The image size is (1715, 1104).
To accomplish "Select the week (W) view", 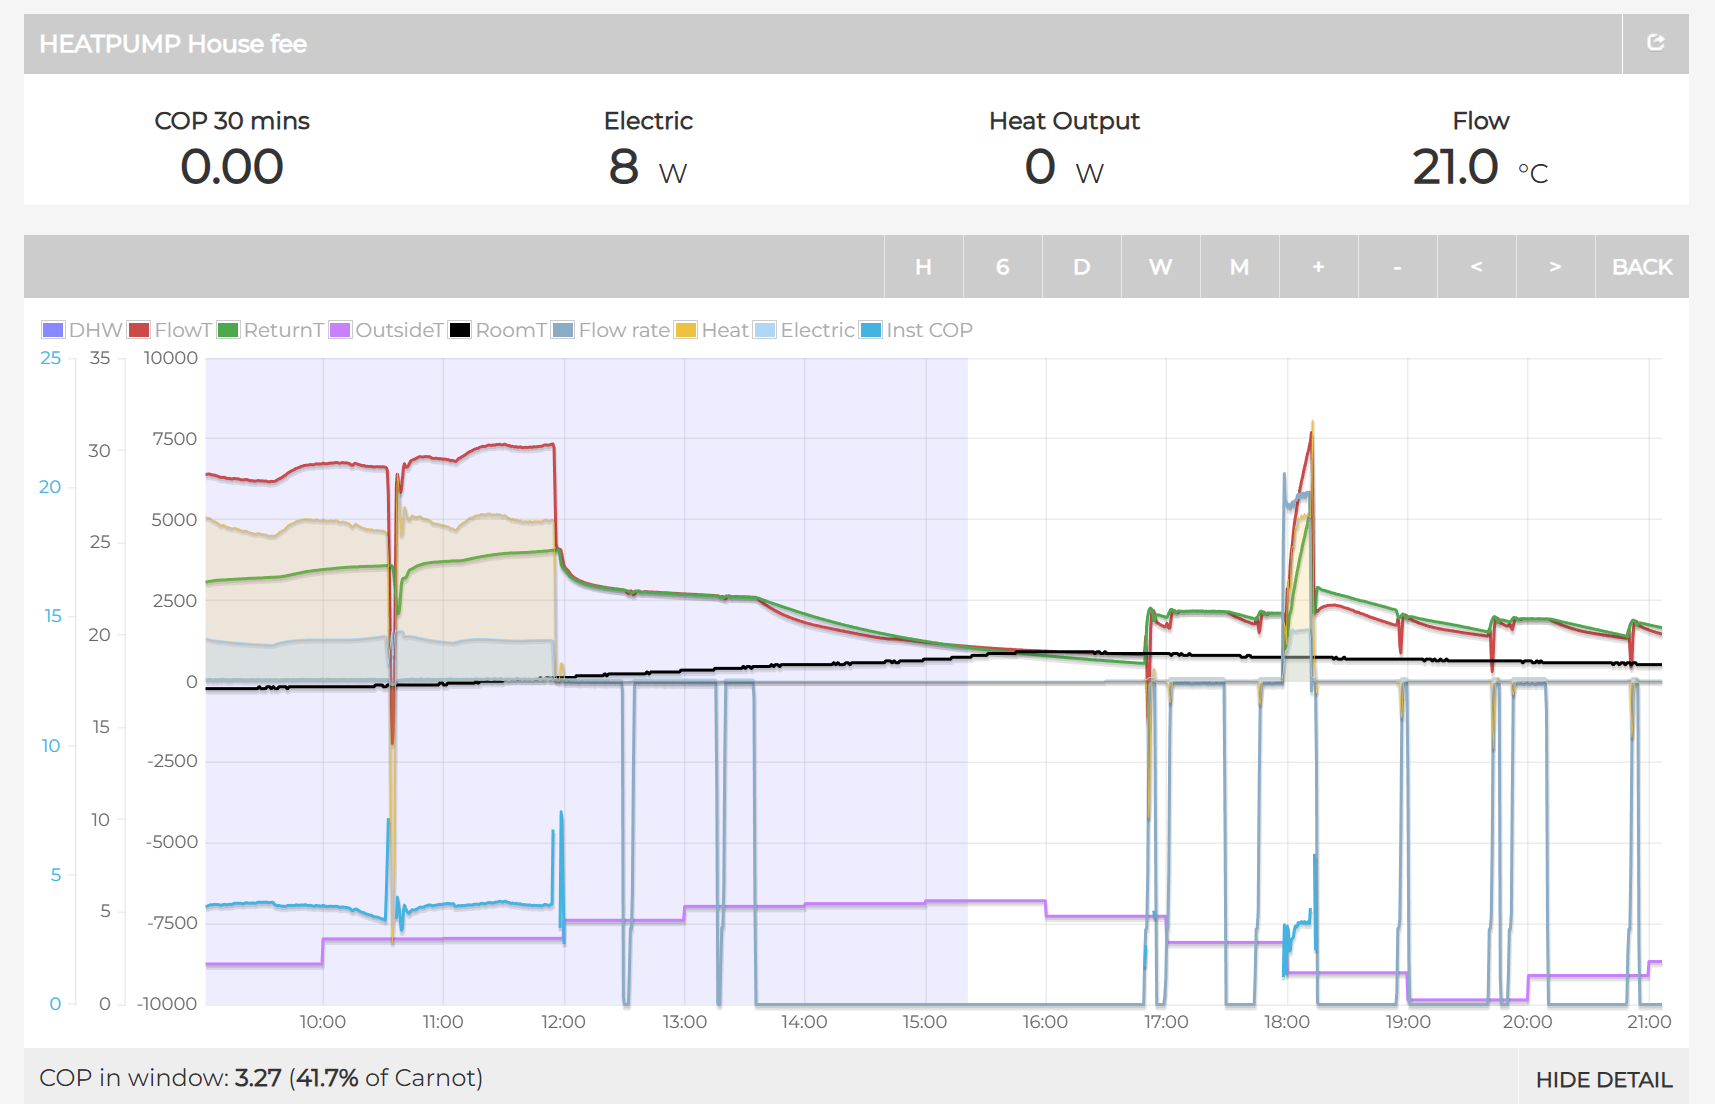I will tap(1160, 267).
